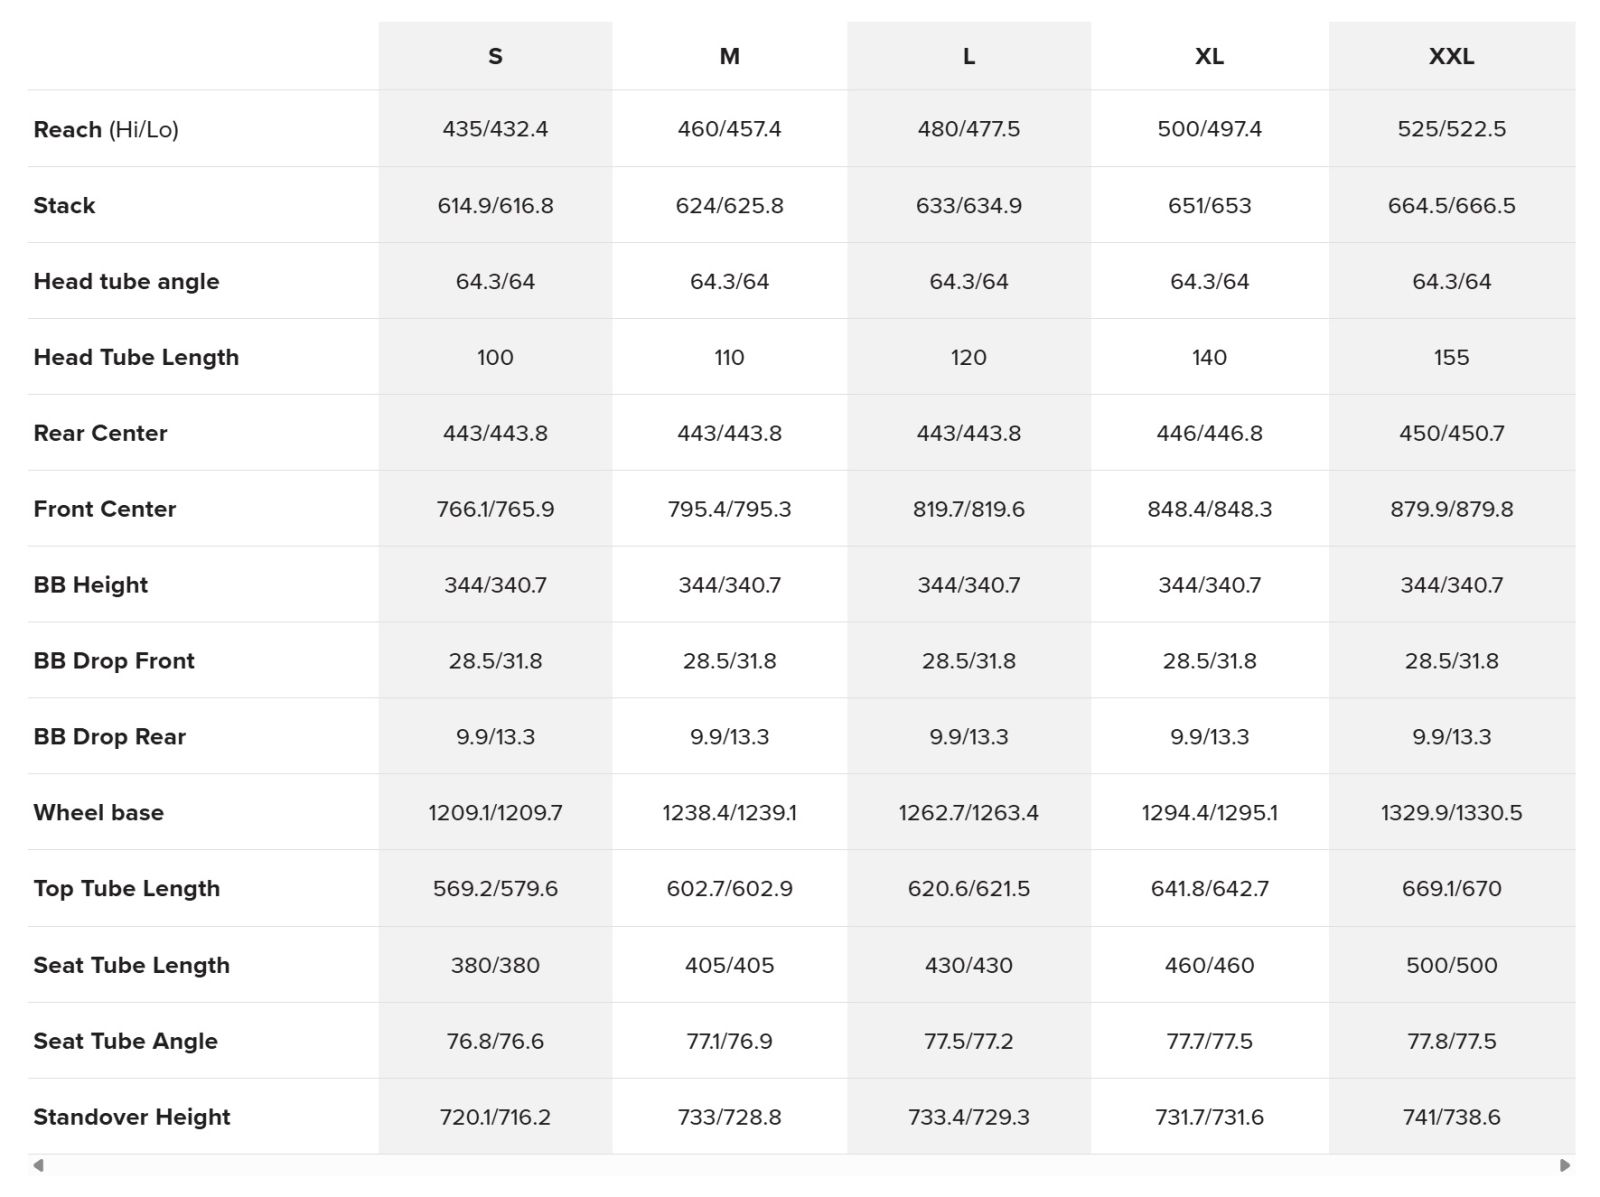Pick the XL size column header
Image resolution: width=1600 pixels, height=1197 pixels.
point(1209,57)
